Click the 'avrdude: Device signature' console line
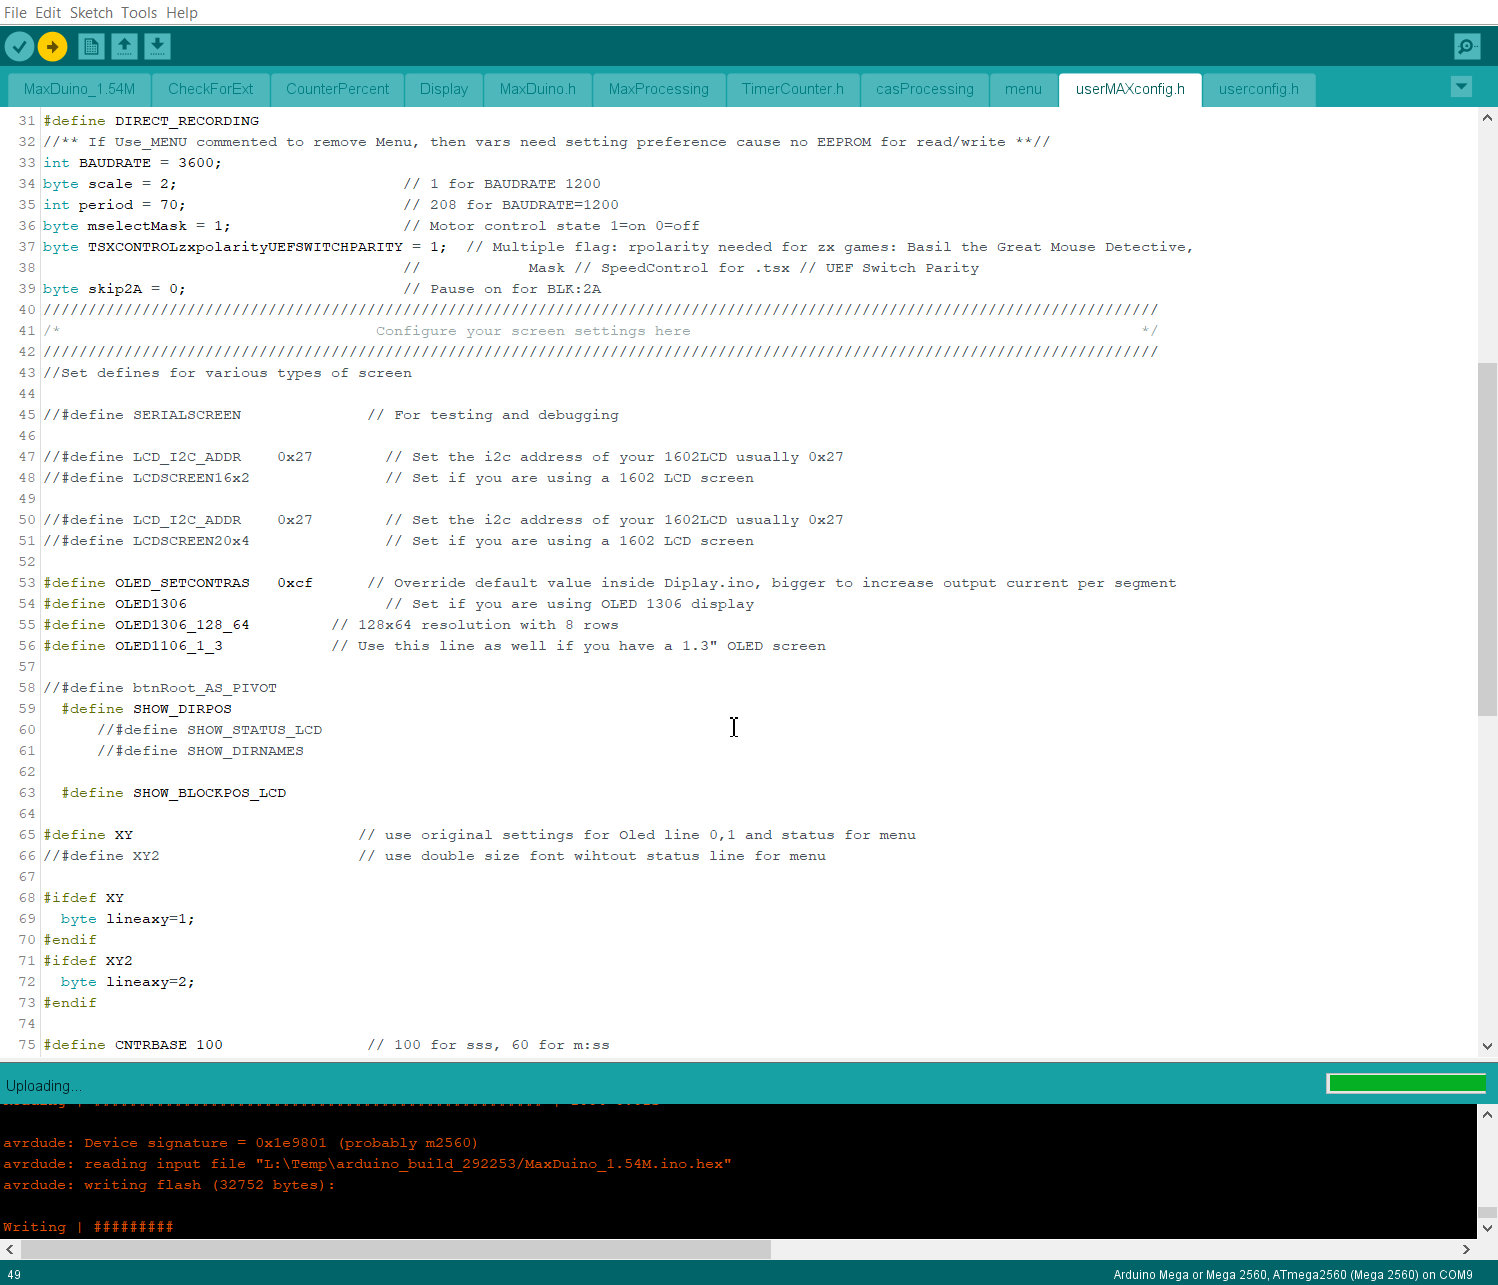The width and height of the screenshot is (1498, 1285). tap(240, 1143)
